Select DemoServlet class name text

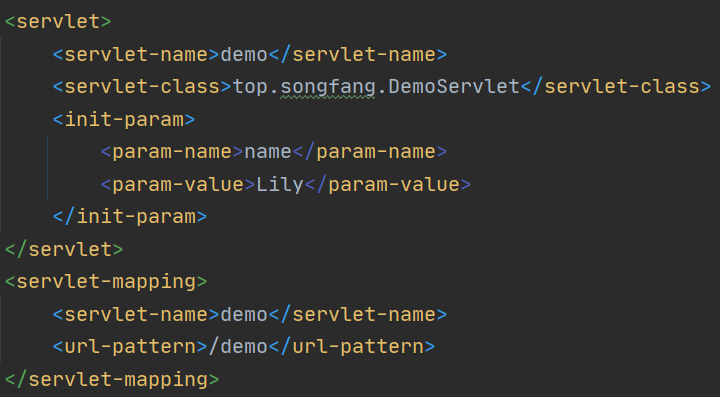click(x=454, y=87)
